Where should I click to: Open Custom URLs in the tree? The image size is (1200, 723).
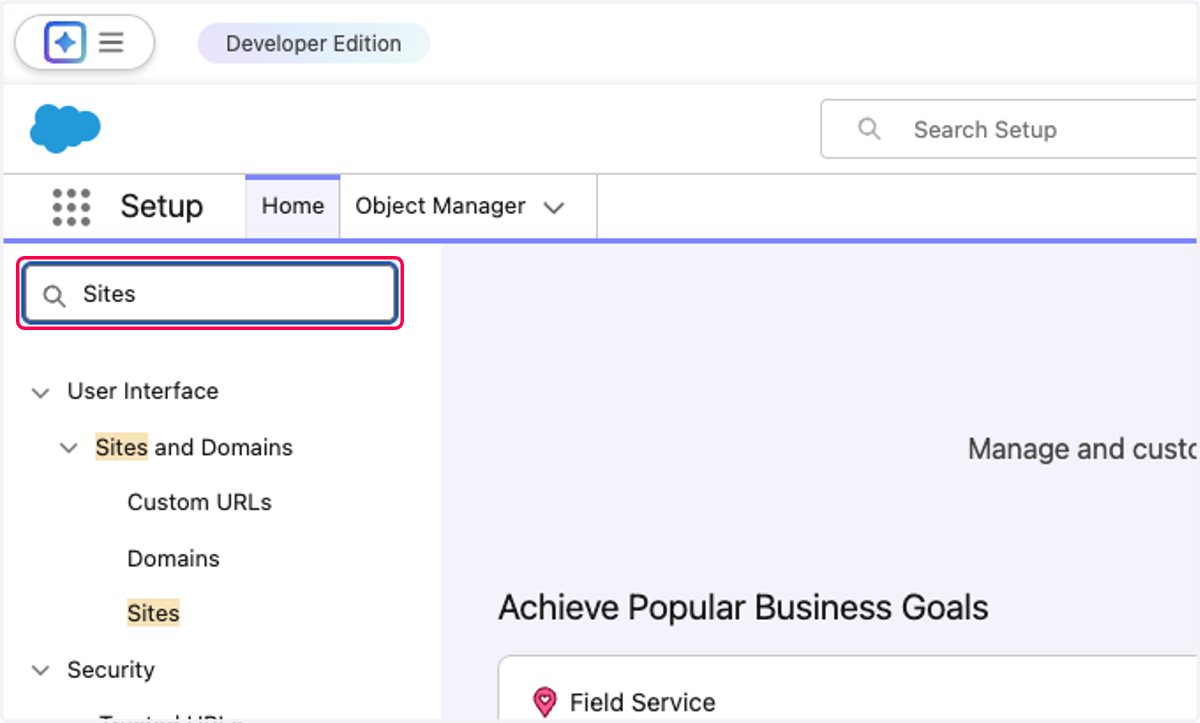coord(199,502)
